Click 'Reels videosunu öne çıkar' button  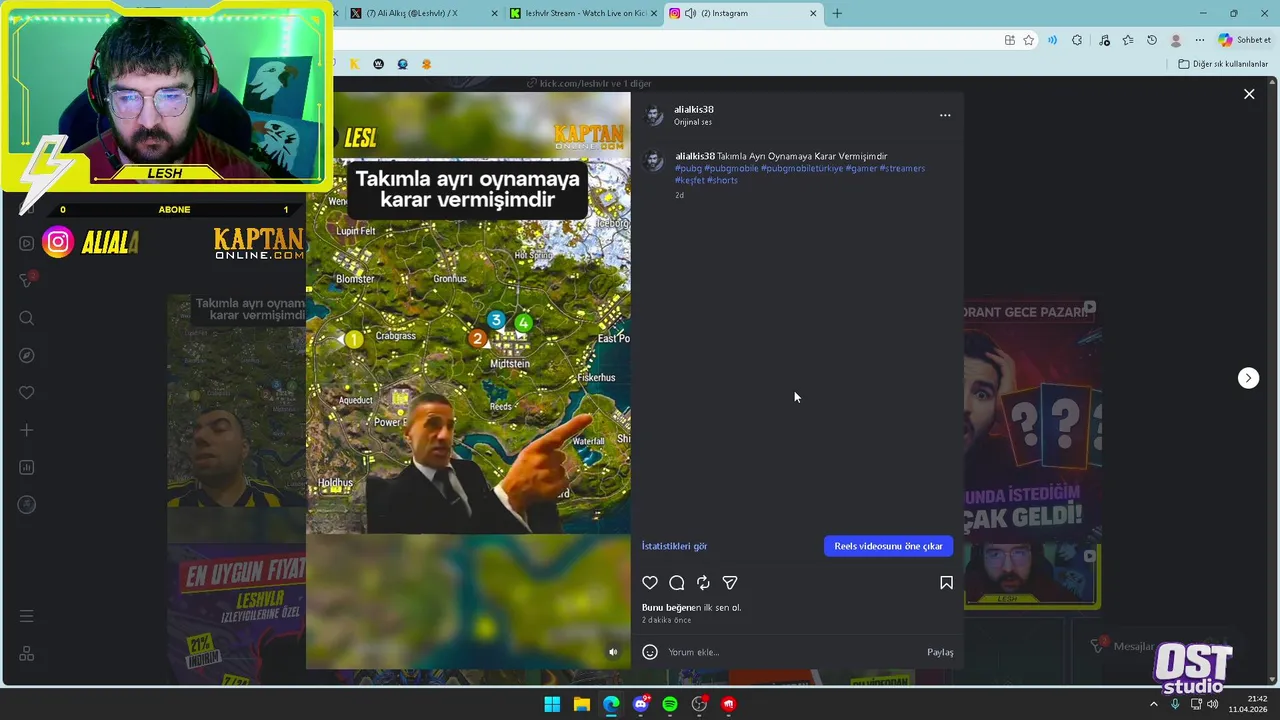click(x=888, y=546)
